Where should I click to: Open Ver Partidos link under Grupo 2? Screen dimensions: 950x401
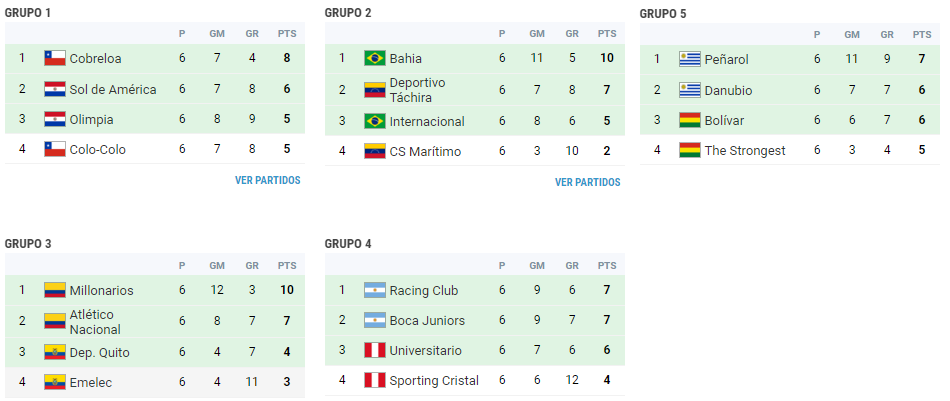[587, 182]
